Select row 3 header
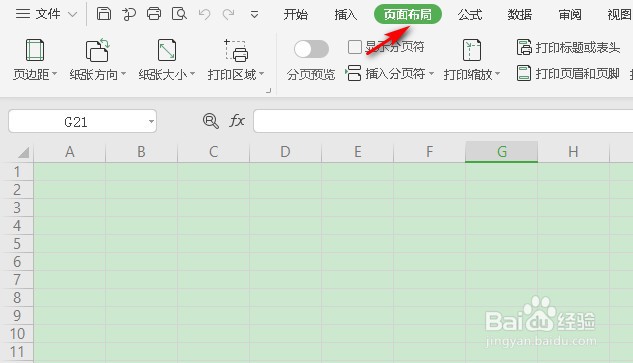Screen dimensions: 633x363 (x=17, y=208)
